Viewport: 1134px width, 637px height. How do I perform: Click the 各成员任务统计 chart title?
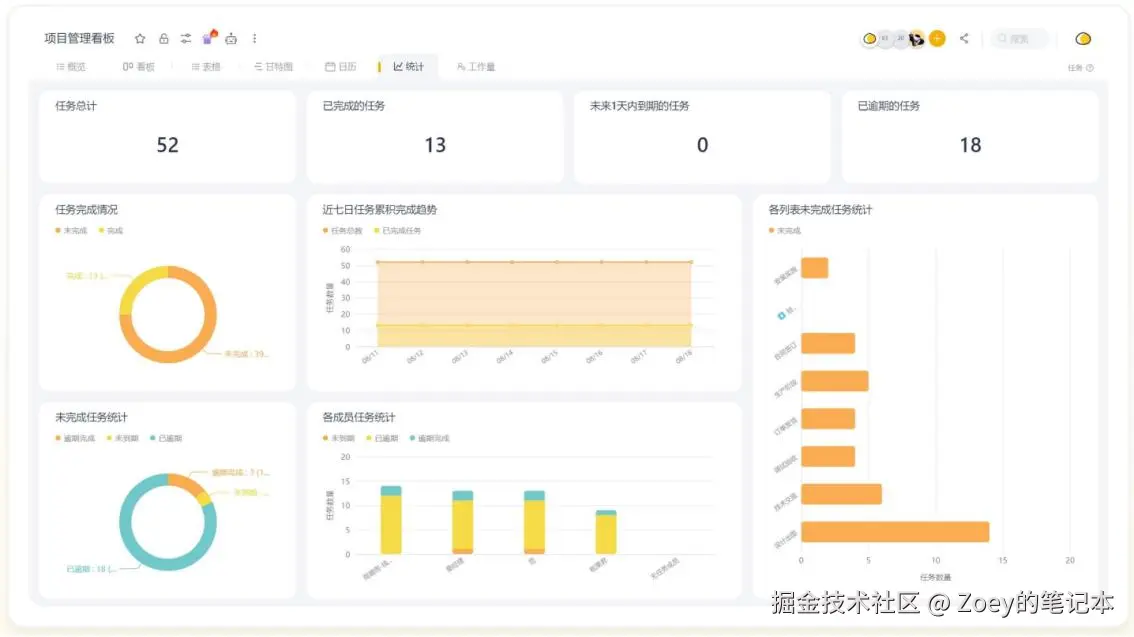pos(359,417)
